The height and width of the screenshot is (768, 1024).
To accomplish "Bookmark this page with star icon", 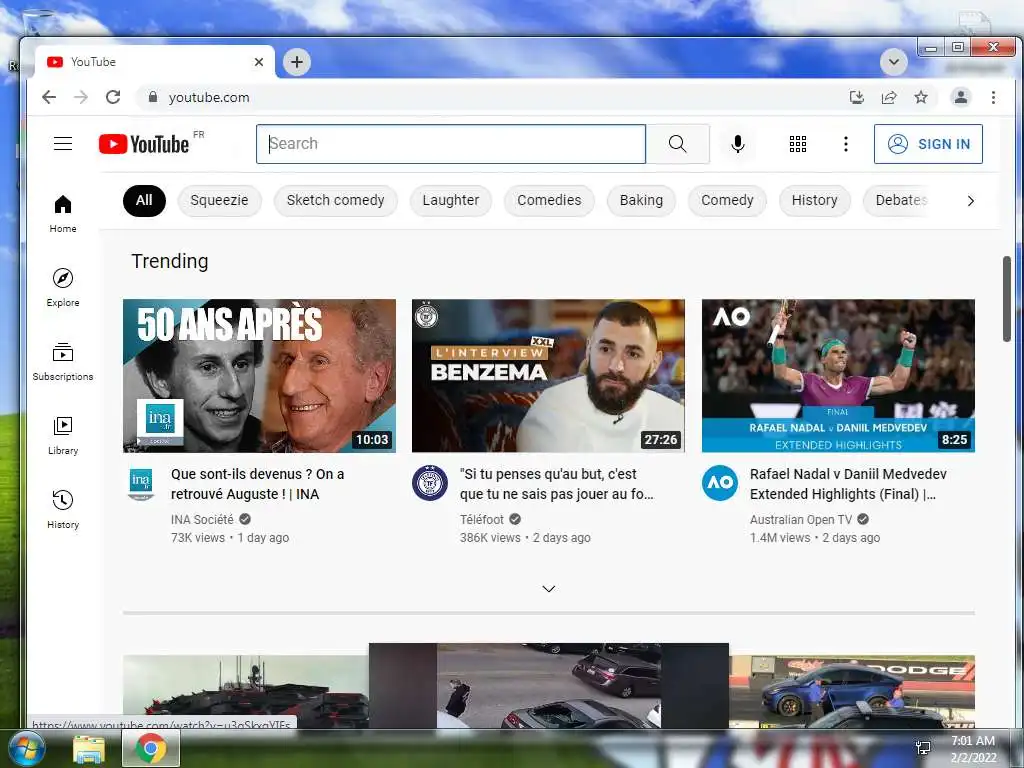I will click(x=921, y=97).
